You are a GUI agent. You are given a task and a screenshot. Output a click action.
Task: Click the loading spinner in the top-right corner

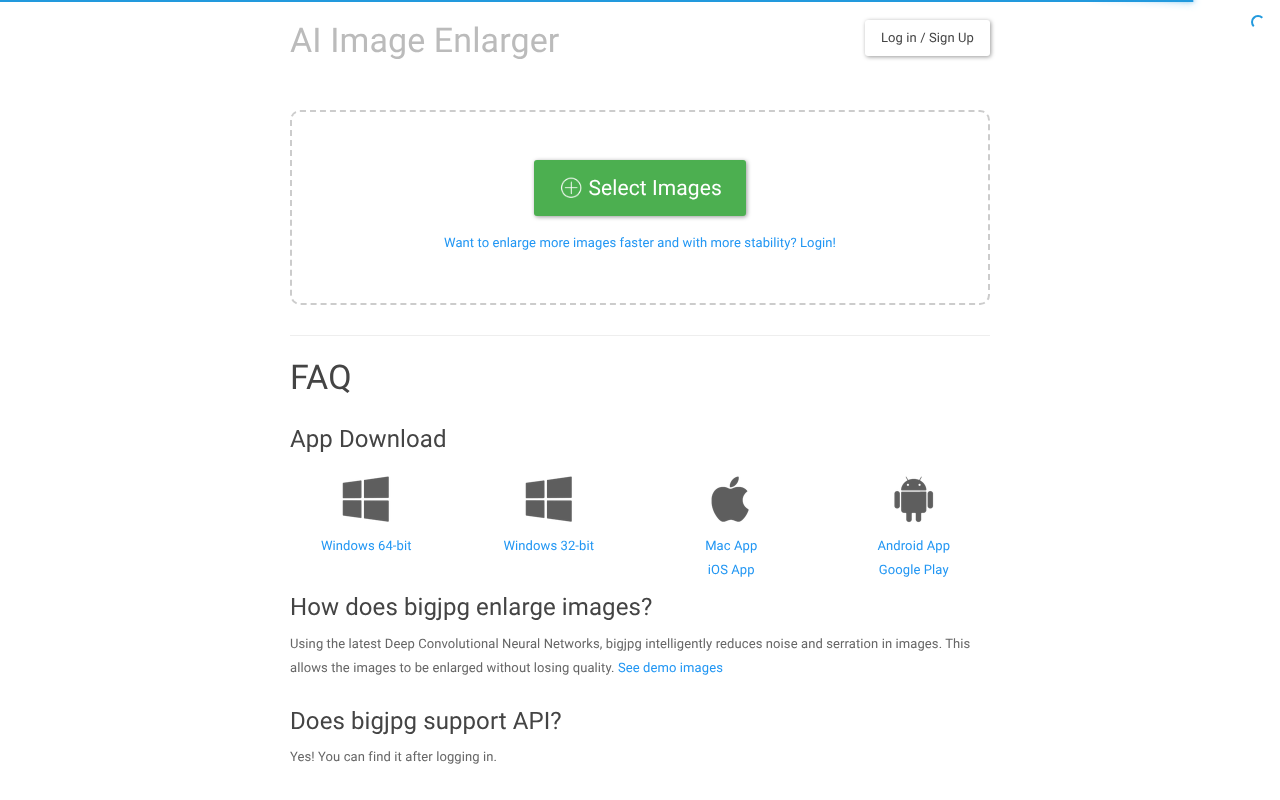pos(1258,22)
